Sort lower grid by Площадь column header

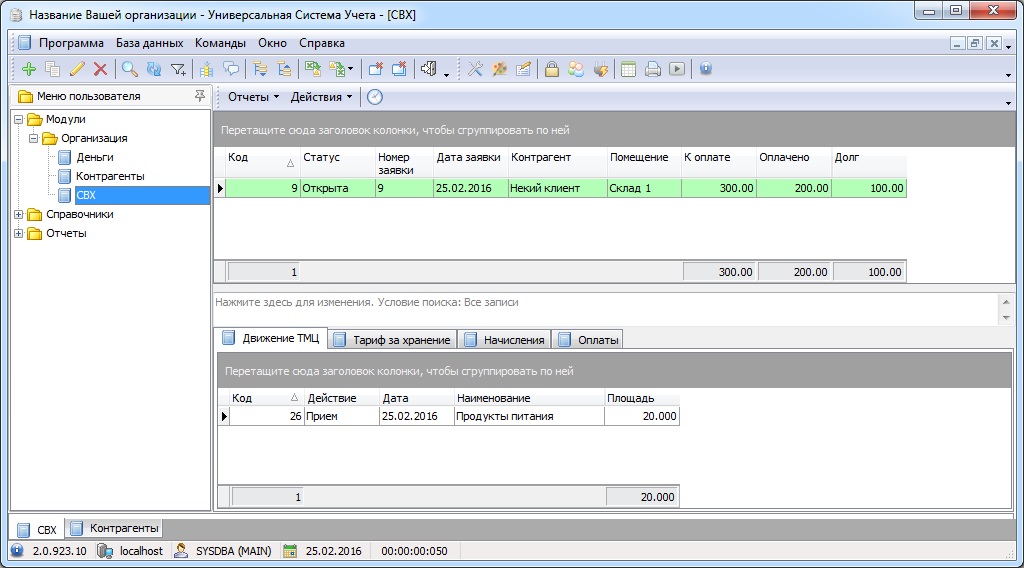(642, 398)
